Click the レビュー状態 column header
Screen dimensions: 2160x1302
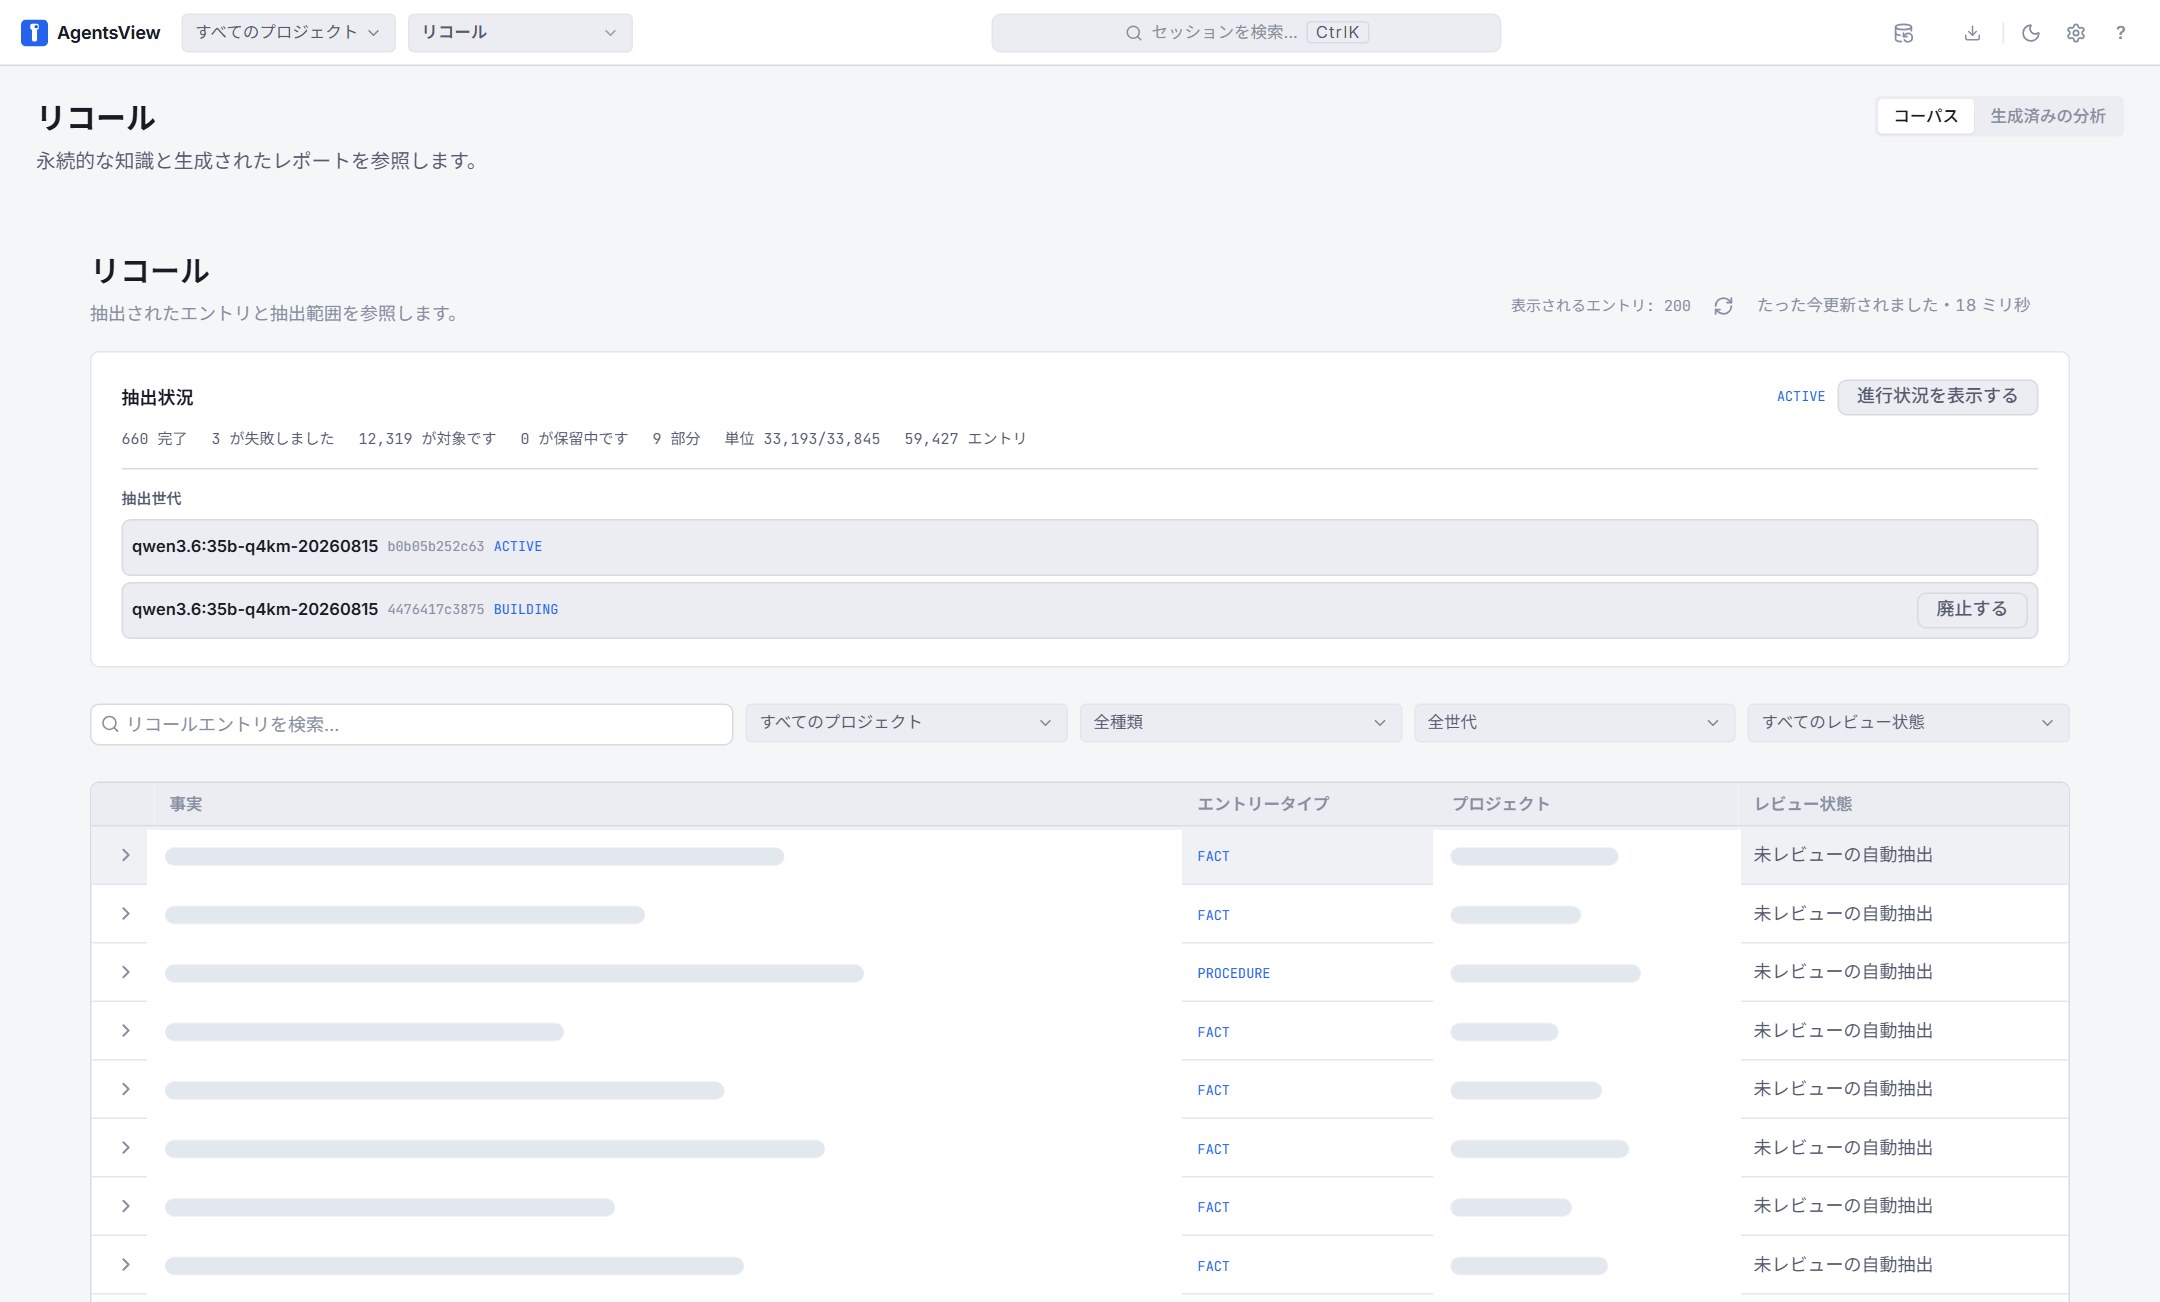[1803, 804]
